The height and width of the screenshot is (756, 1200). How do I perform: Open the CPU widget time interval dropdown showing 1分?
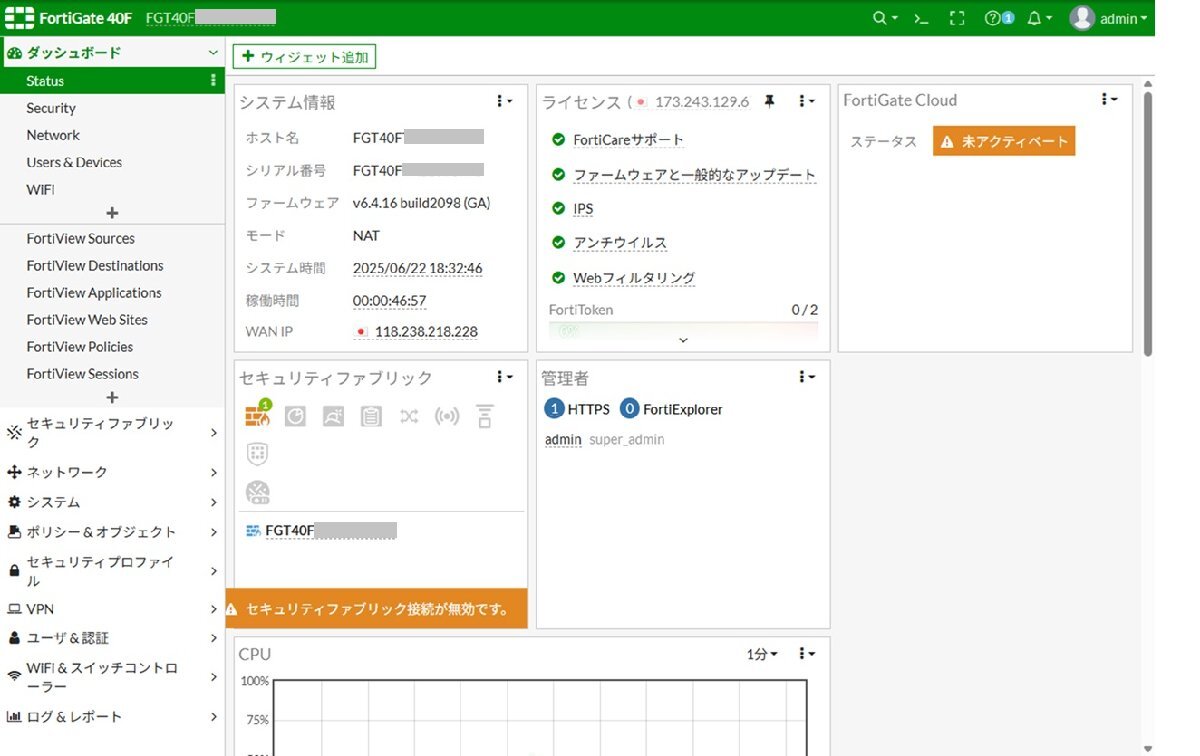pos(762,653)
